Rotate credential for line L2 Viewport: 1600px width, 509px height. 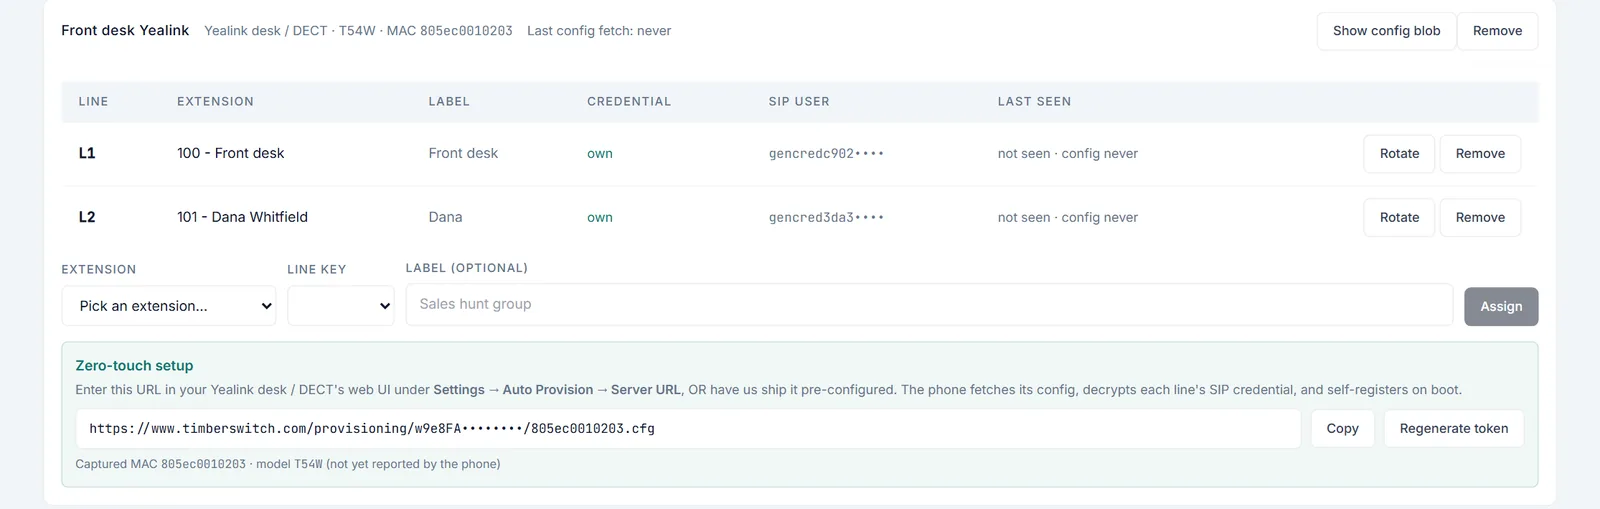pyautogui.click(x=1399, y=217)
